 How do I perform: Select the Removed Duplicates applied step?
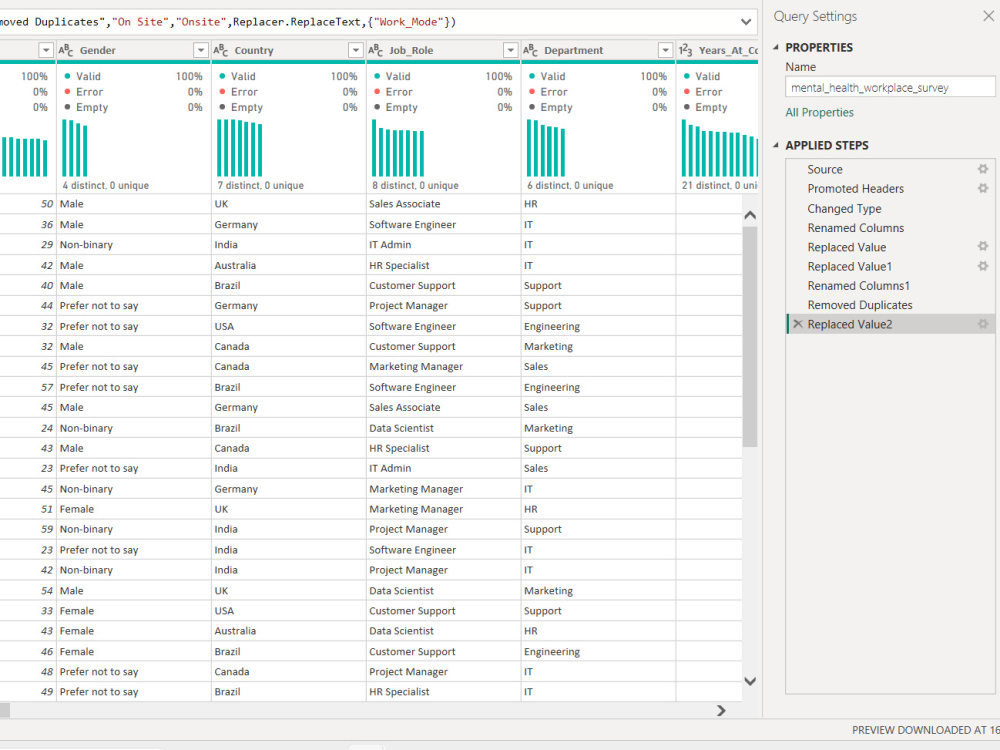click(x=860, y=305)
